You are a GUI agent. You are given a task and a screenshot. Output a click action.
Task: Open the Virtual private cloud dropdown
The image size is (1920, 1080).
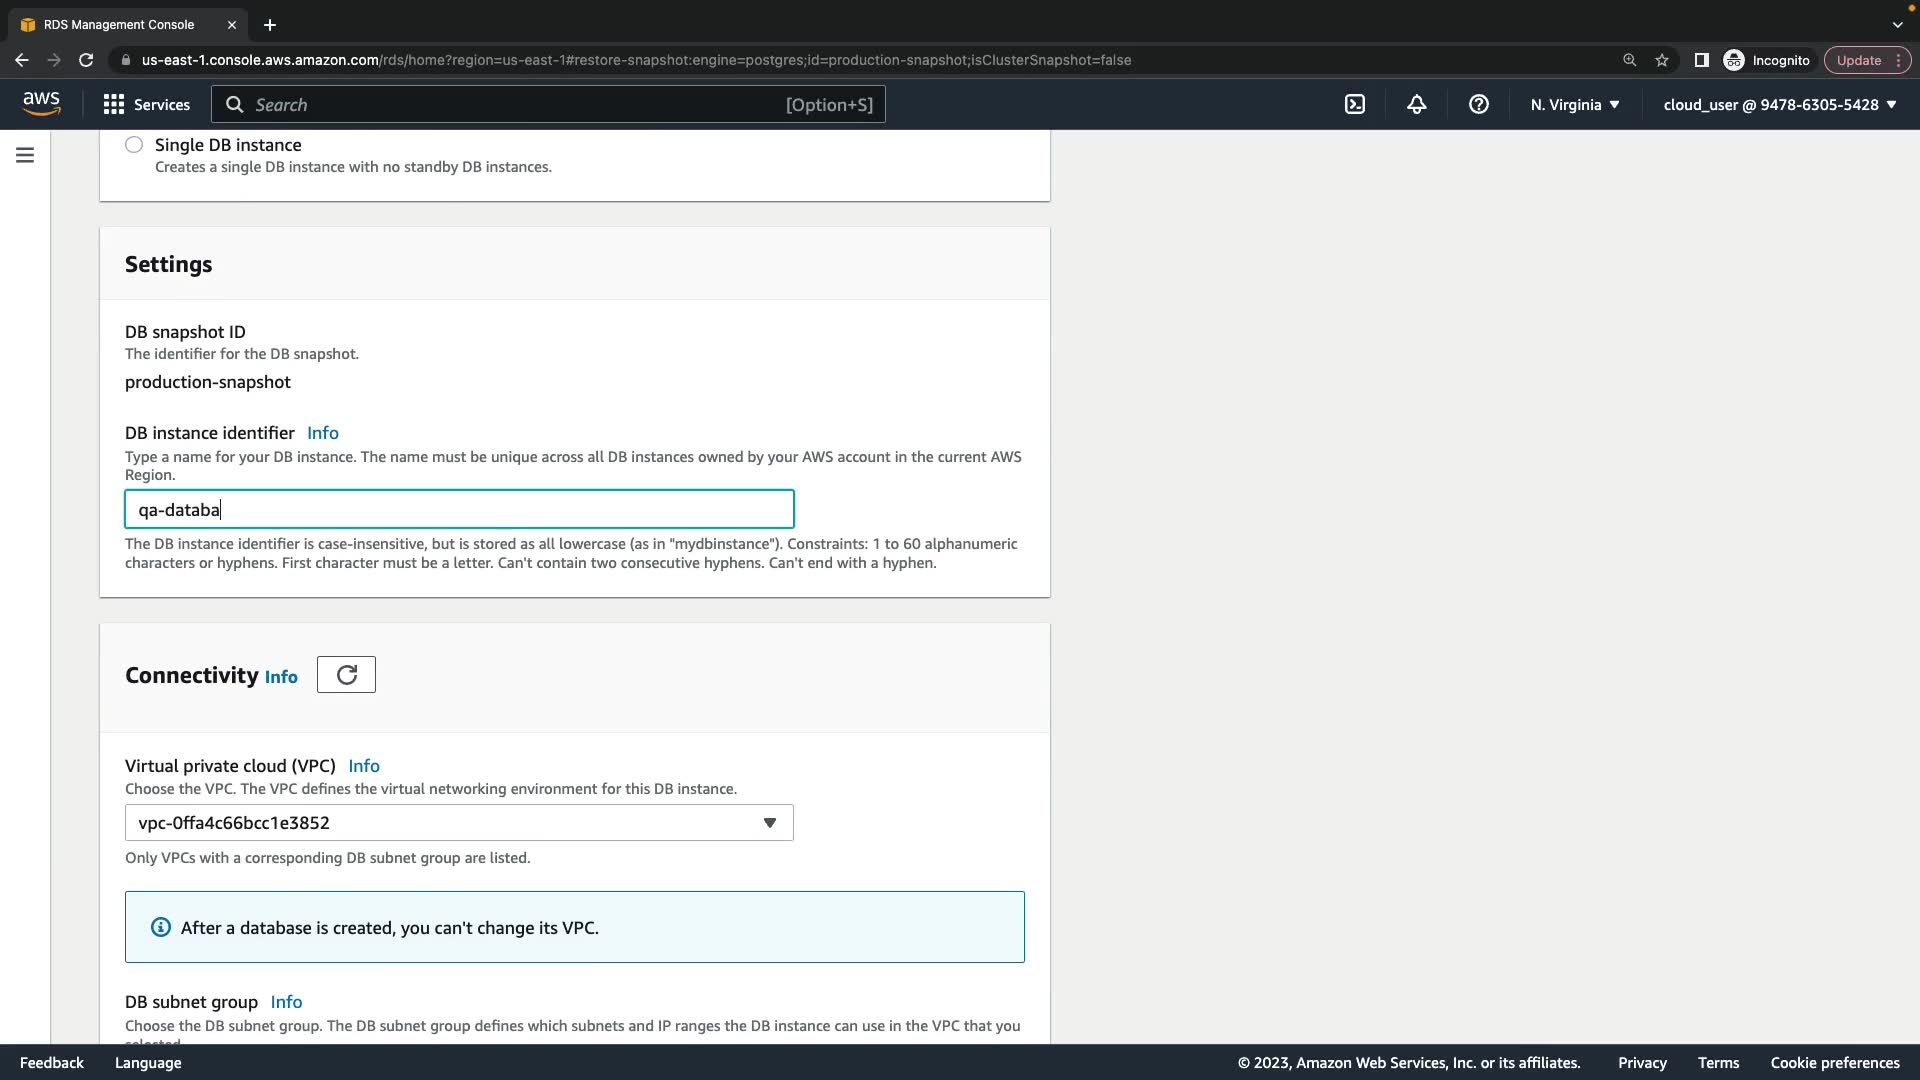pos(458,823)
